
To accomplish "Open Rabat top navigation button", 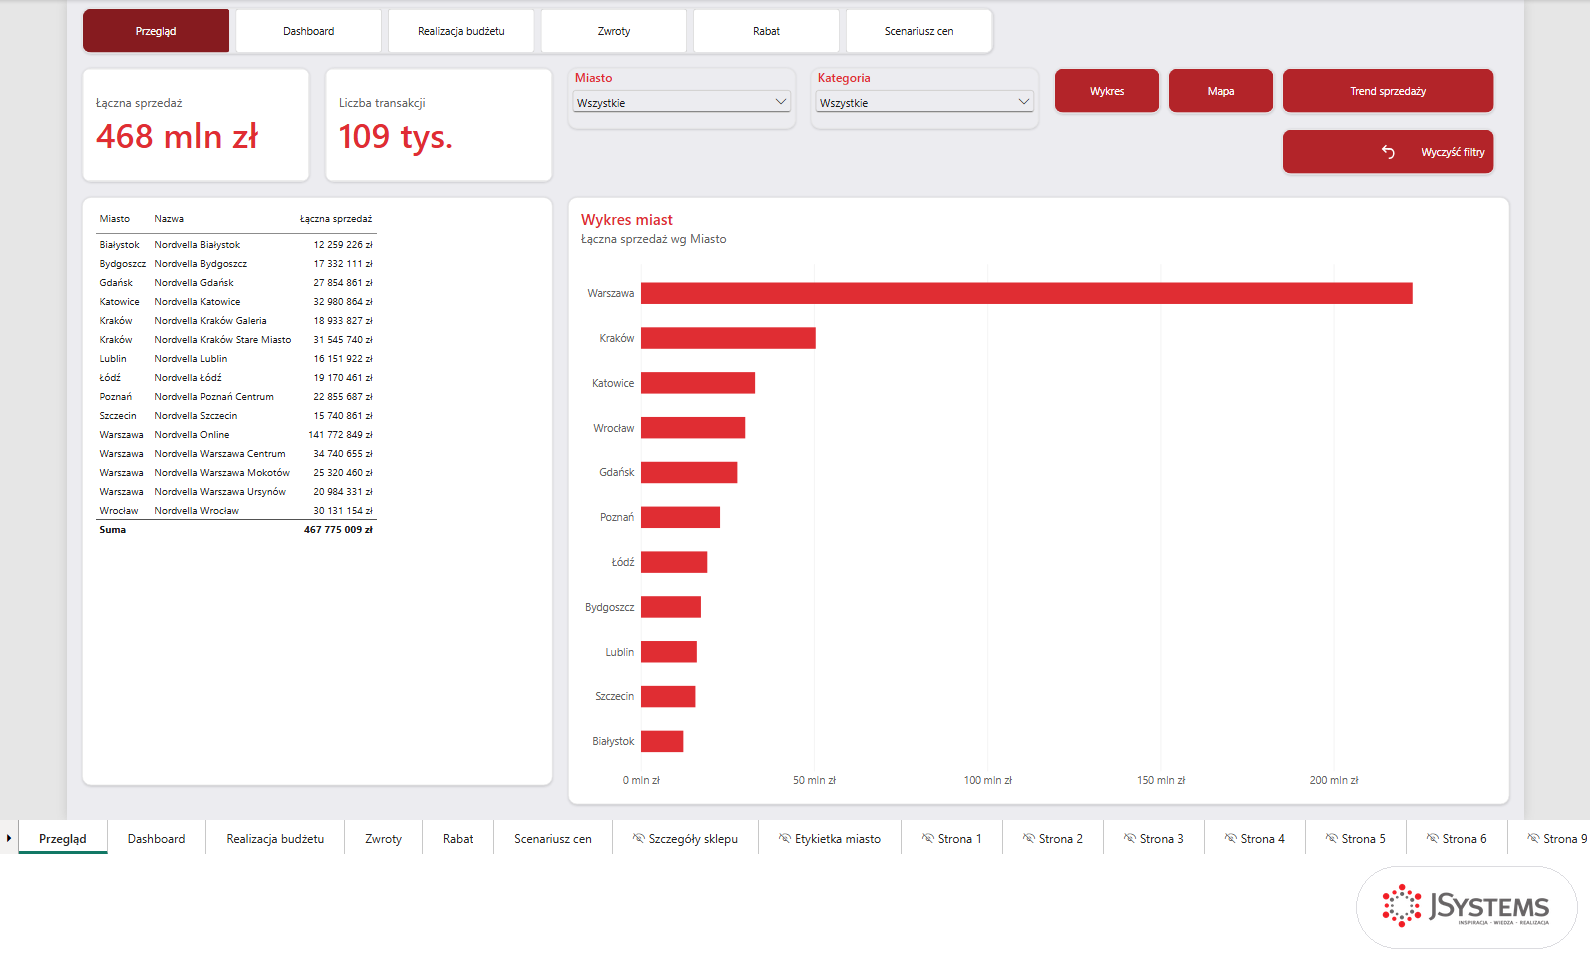I will pyautogui.click(x=766, y=31).
